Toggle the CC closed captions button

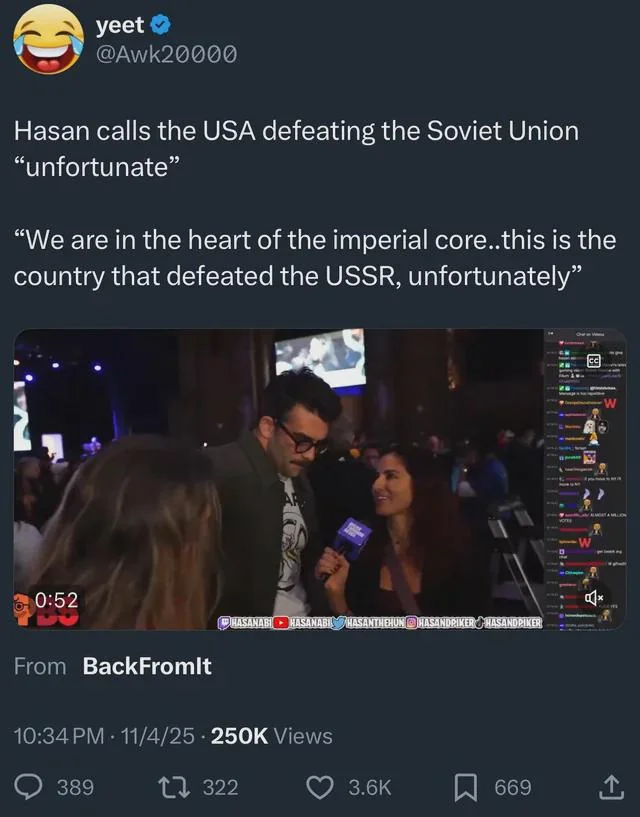click(x=594, y=361)
